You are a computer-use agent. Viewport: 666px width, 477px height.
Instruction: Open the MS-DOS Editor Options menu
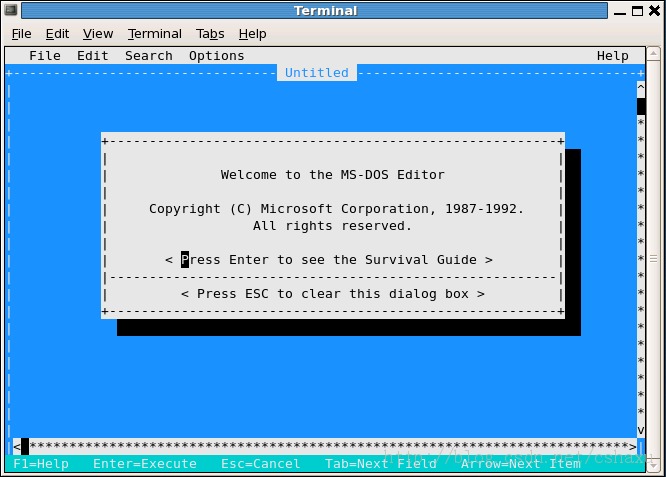point(217,56)
